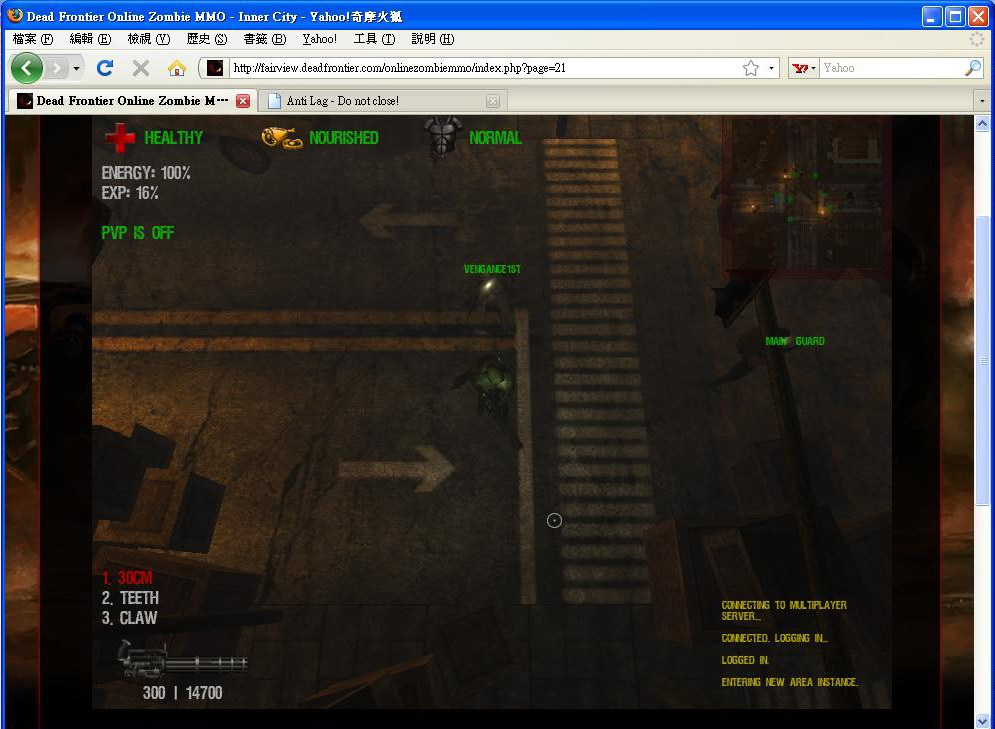Click the vertical scrollbar thumb
Screen dimensions: 995x729
pyautogui.click(x=982, y=361)
